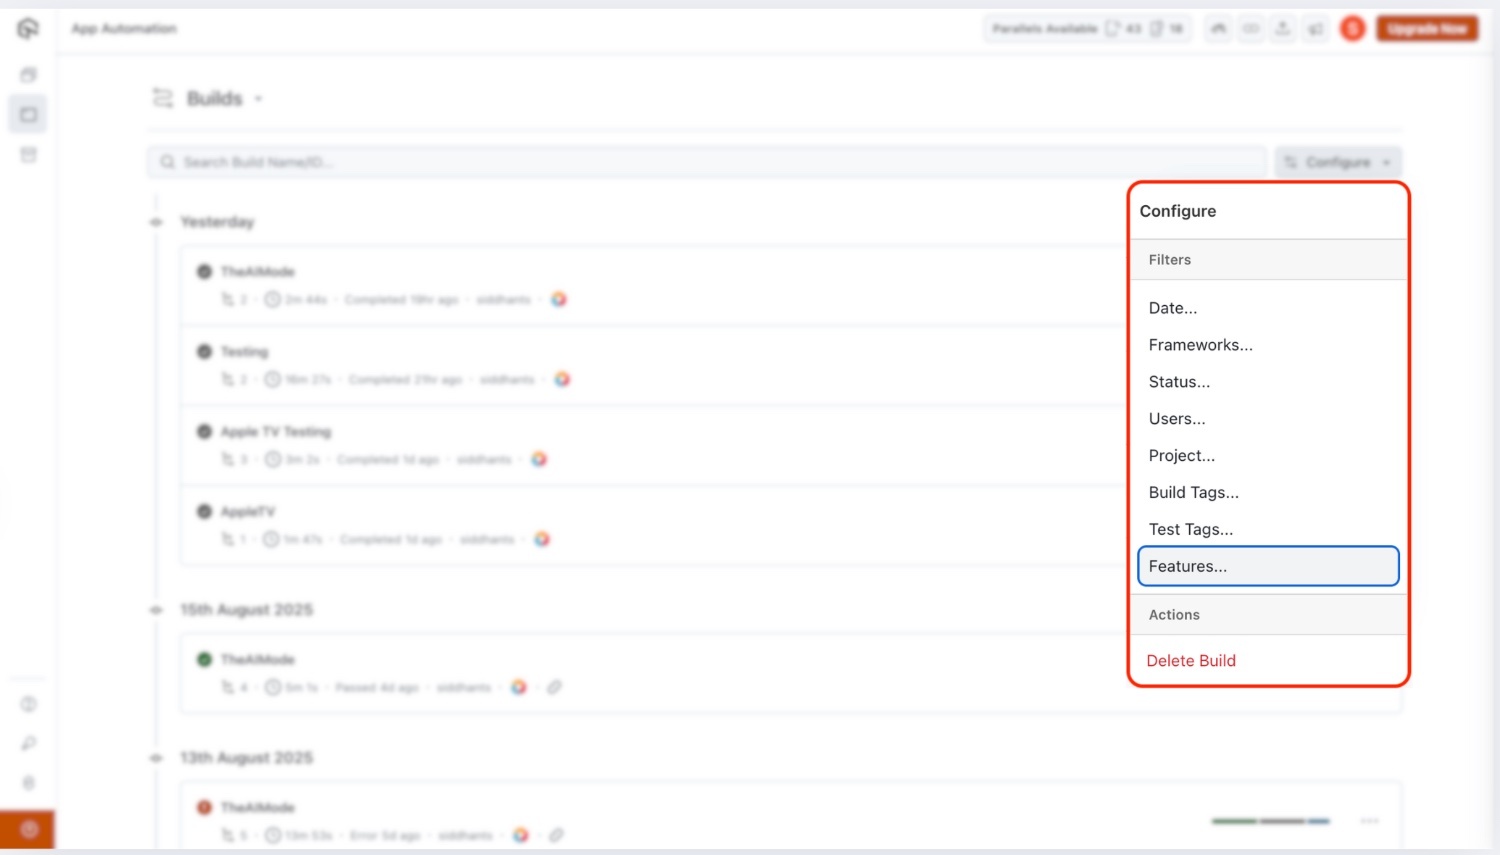
Task: Open the Apple TV Testing build
Action: click(x=276, y=432)
